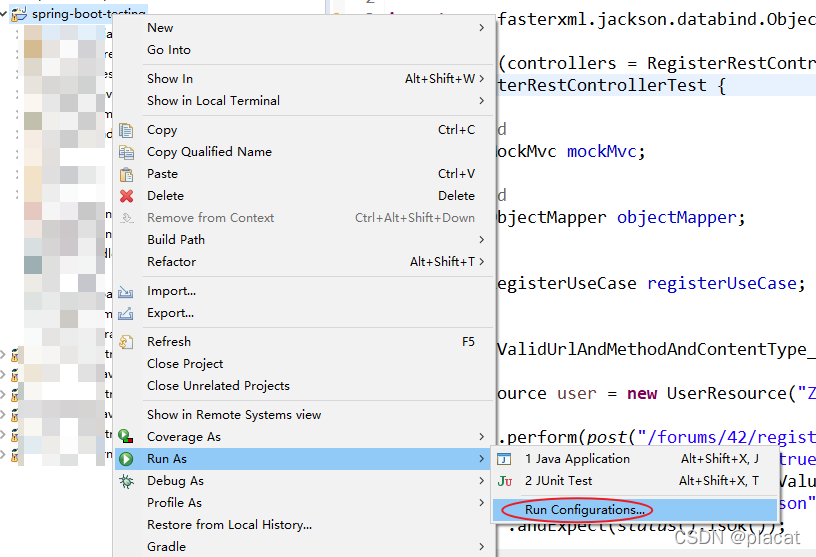Run as 1 Java Application
Screen dimensions: 816x557
[x=634, y=459]
